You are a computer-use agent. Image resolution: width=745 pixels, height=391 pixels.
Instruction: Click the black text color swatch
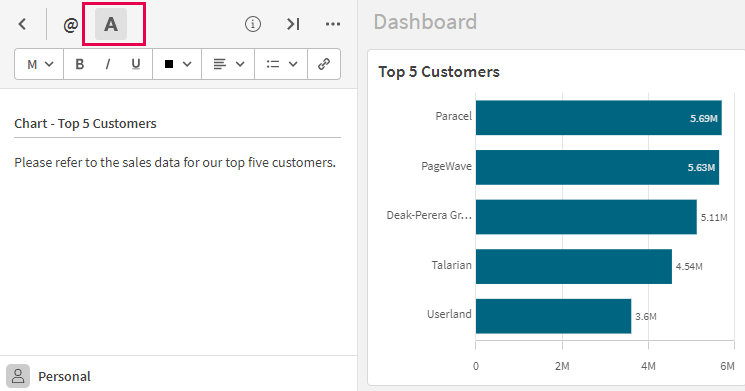tap(169, 64)
